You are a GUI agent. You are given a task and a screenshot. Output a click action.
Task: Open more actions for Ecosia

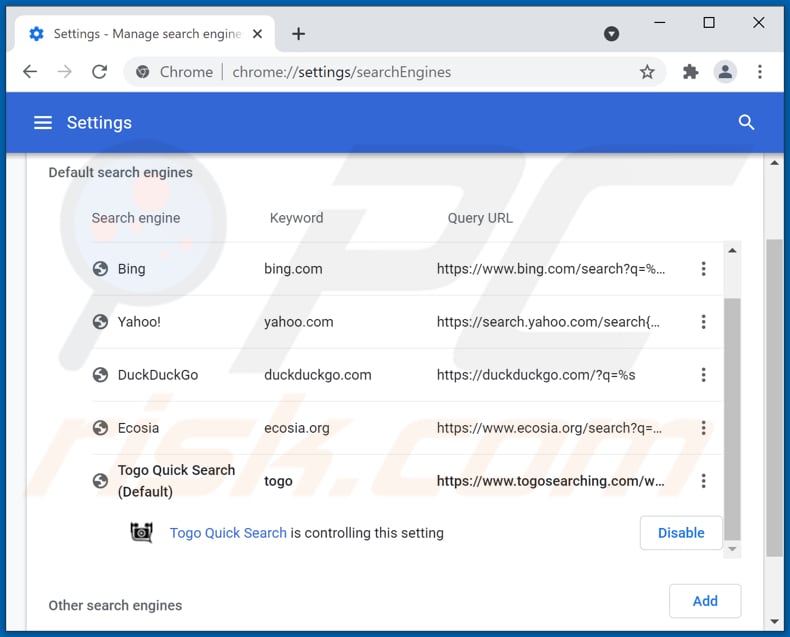pyautogui.click(x=703, y=428)
